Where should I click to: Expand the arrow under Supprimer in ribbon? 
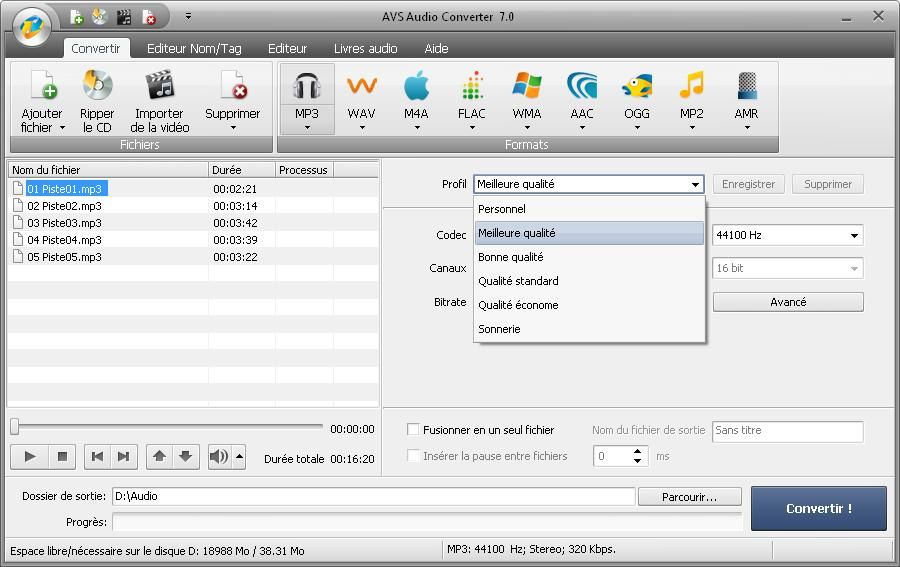pyautogui.click(x=233, y=127)
